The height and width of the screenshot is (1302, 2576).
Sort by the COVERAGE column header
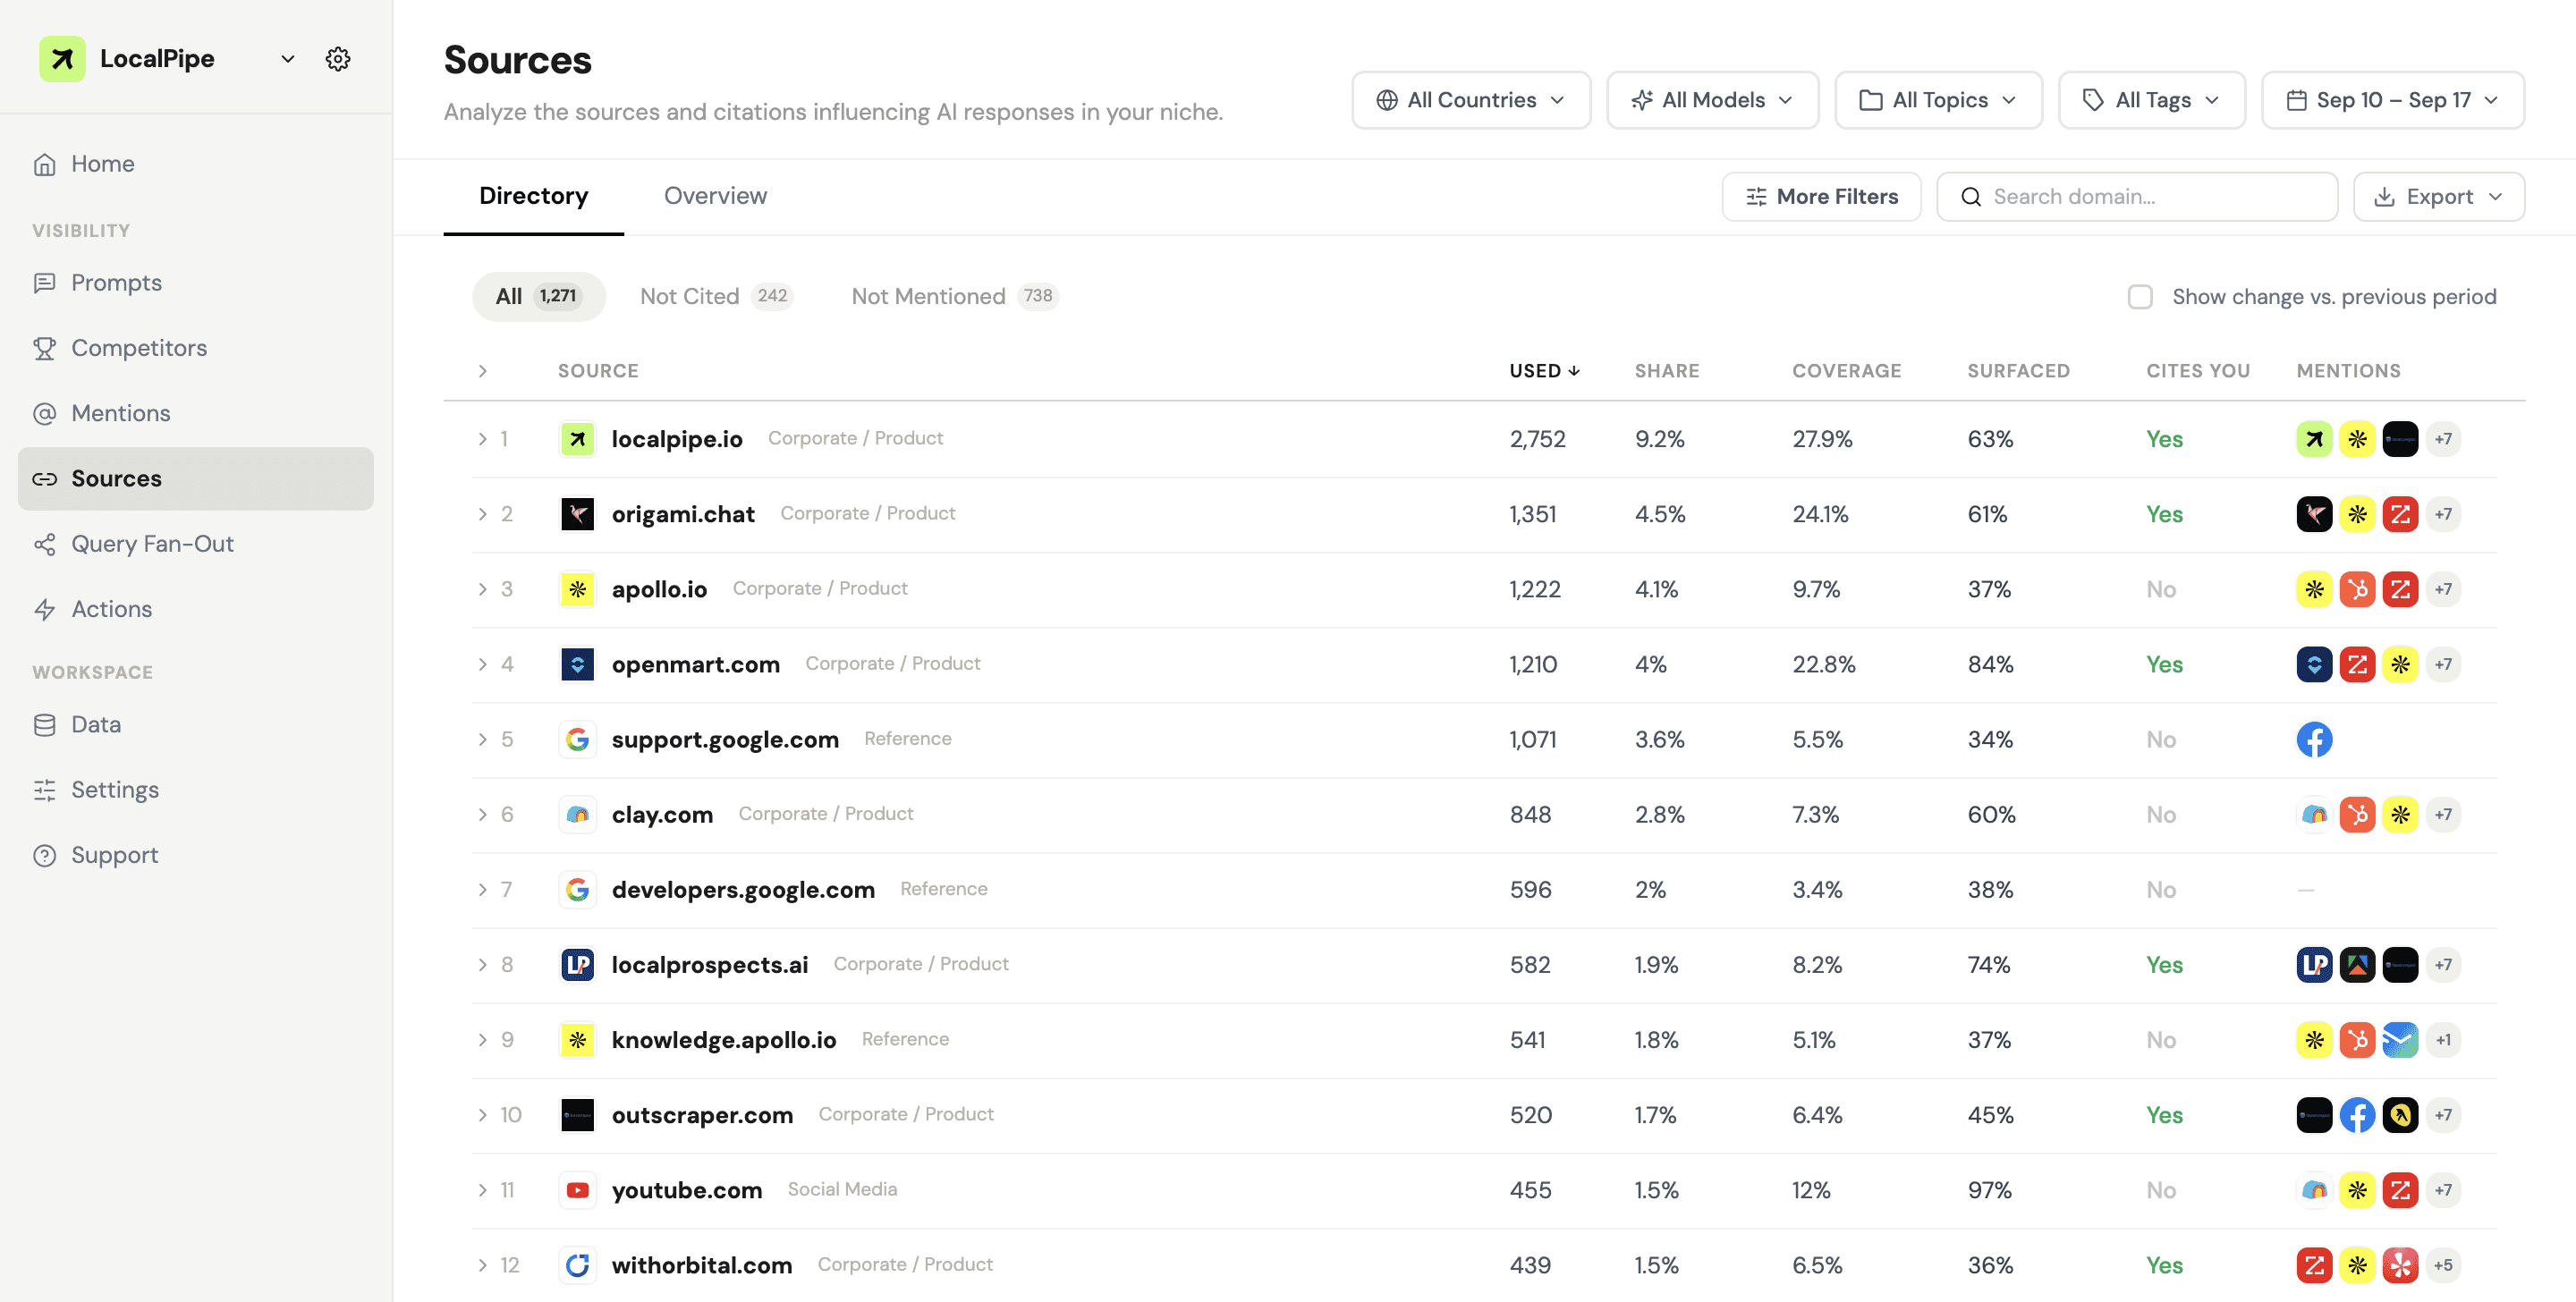pyautogui.click(x=1846, y=371)
